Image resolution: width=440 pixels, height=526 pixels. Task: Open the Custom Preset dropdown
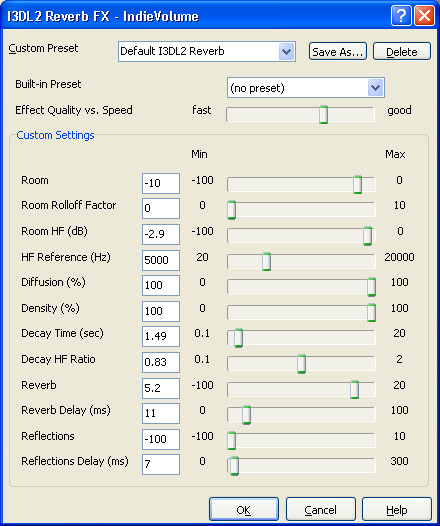[207, 51]
